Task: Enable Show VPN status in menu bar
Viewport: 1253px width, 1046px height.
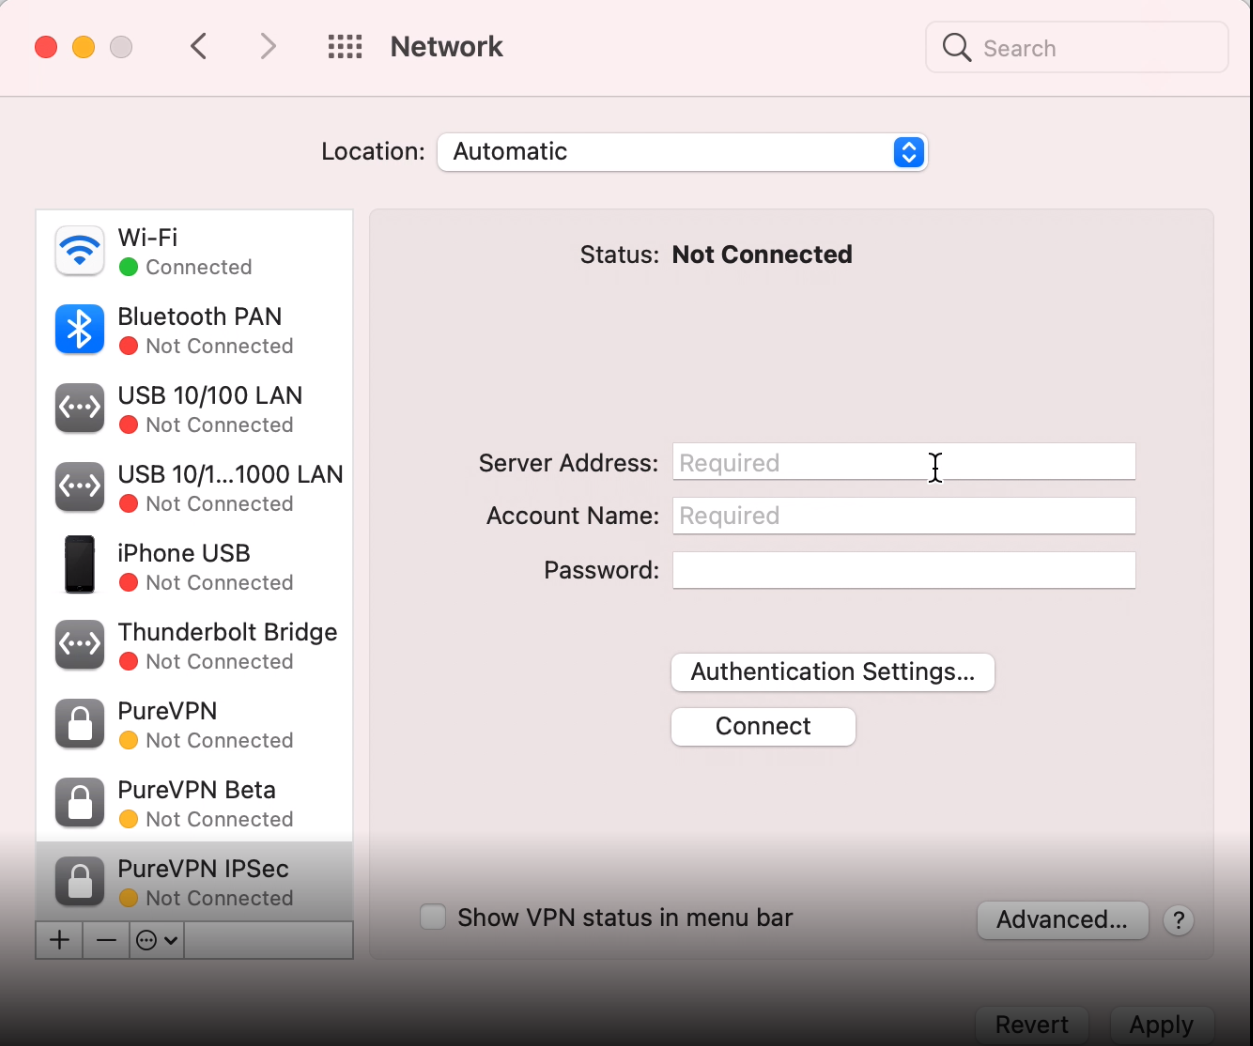Action: click(432, 916)
